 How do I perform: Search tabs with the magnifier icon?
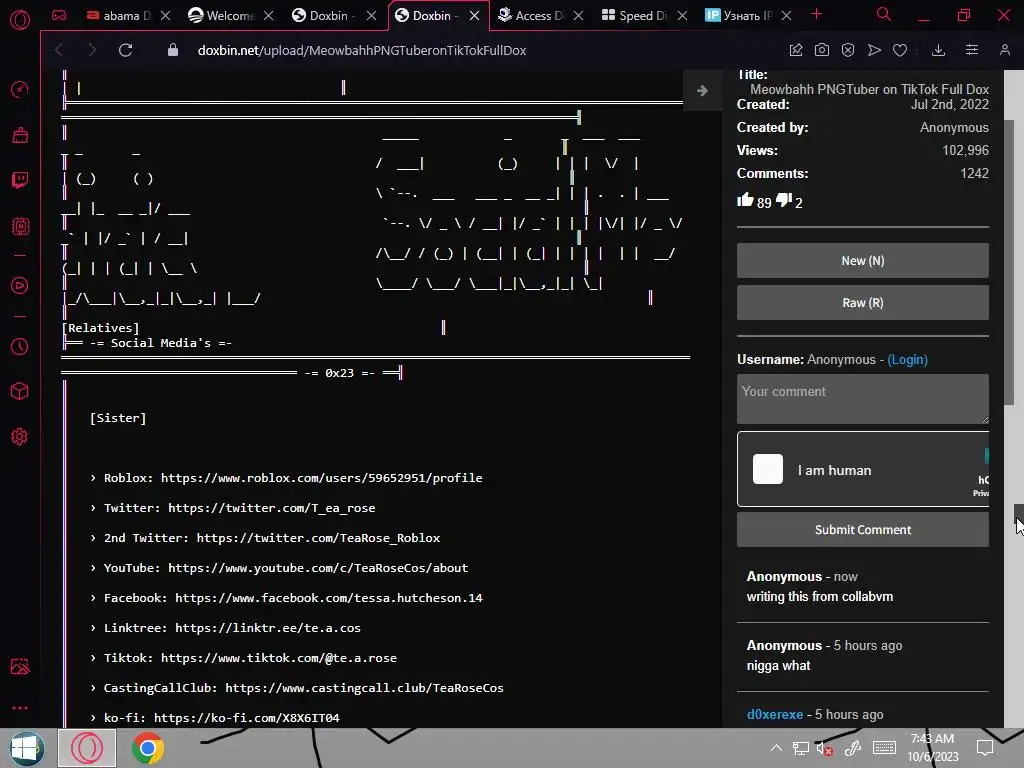(x=884, y=14)
